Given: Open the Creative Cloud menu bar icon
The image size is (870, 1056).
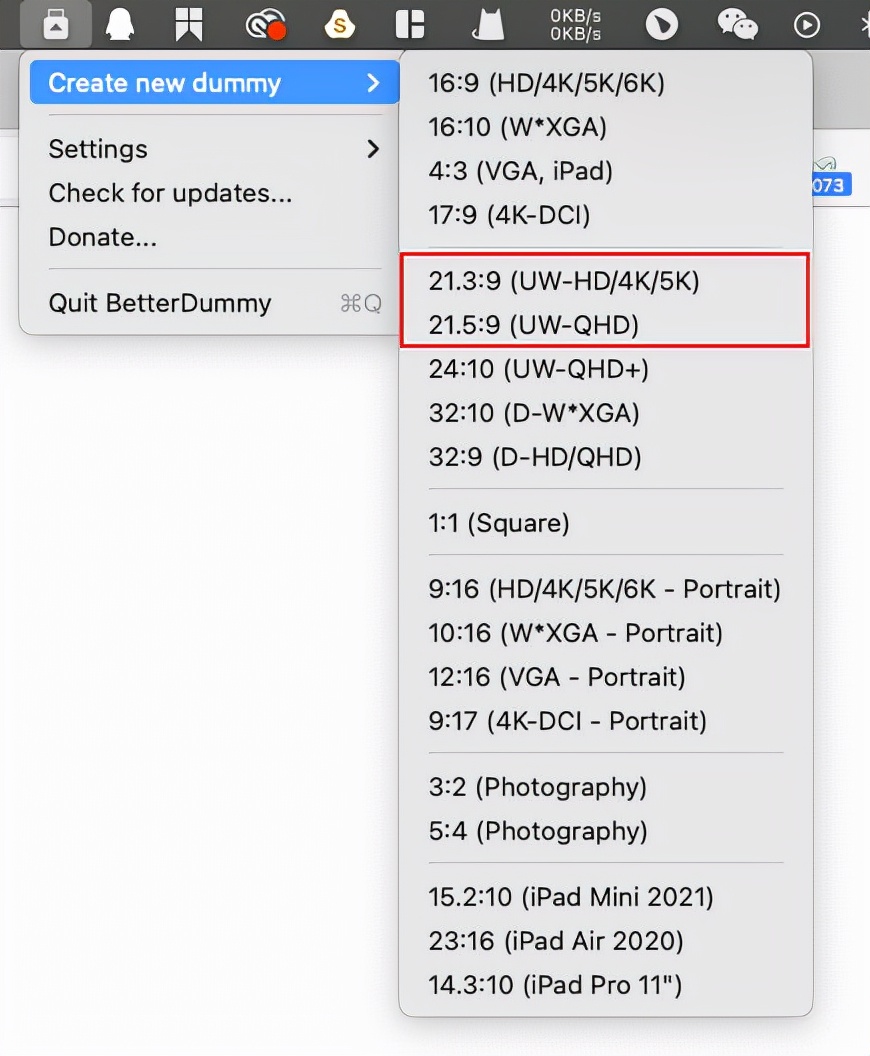Looking at the screenshot, I should coord(266,25).
